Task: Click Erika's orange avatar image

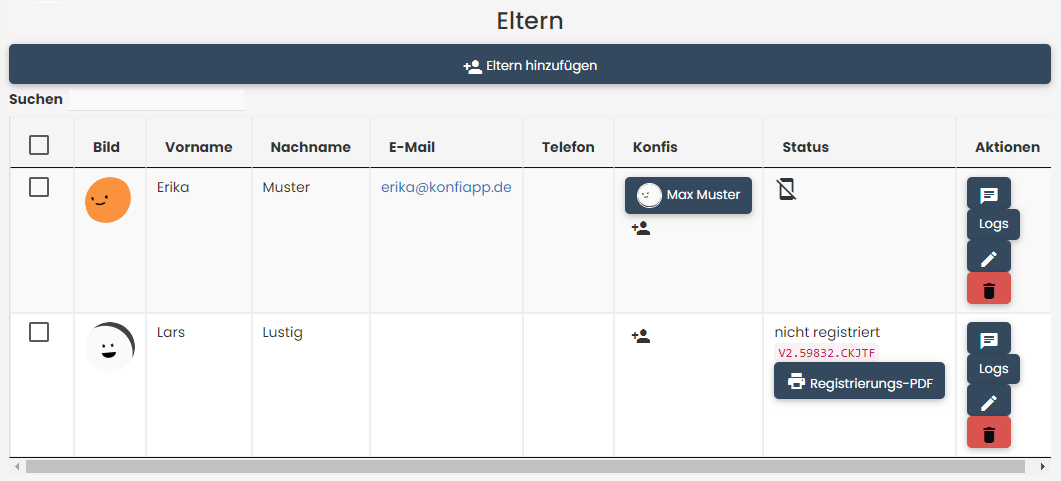Action: (108, 200)
